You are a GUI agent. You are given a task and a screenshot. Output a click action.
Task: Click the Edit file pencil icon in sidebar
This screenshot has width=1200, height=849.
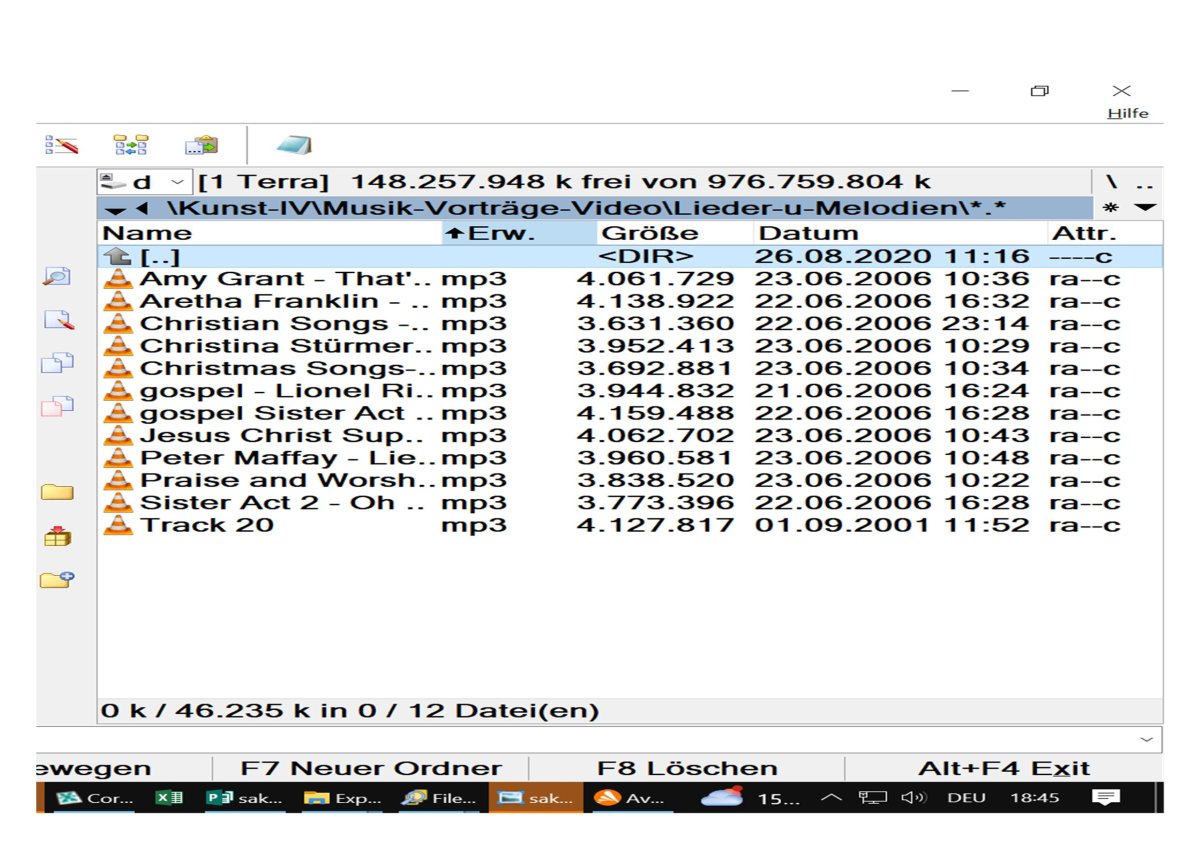click(x=57, y=320)
